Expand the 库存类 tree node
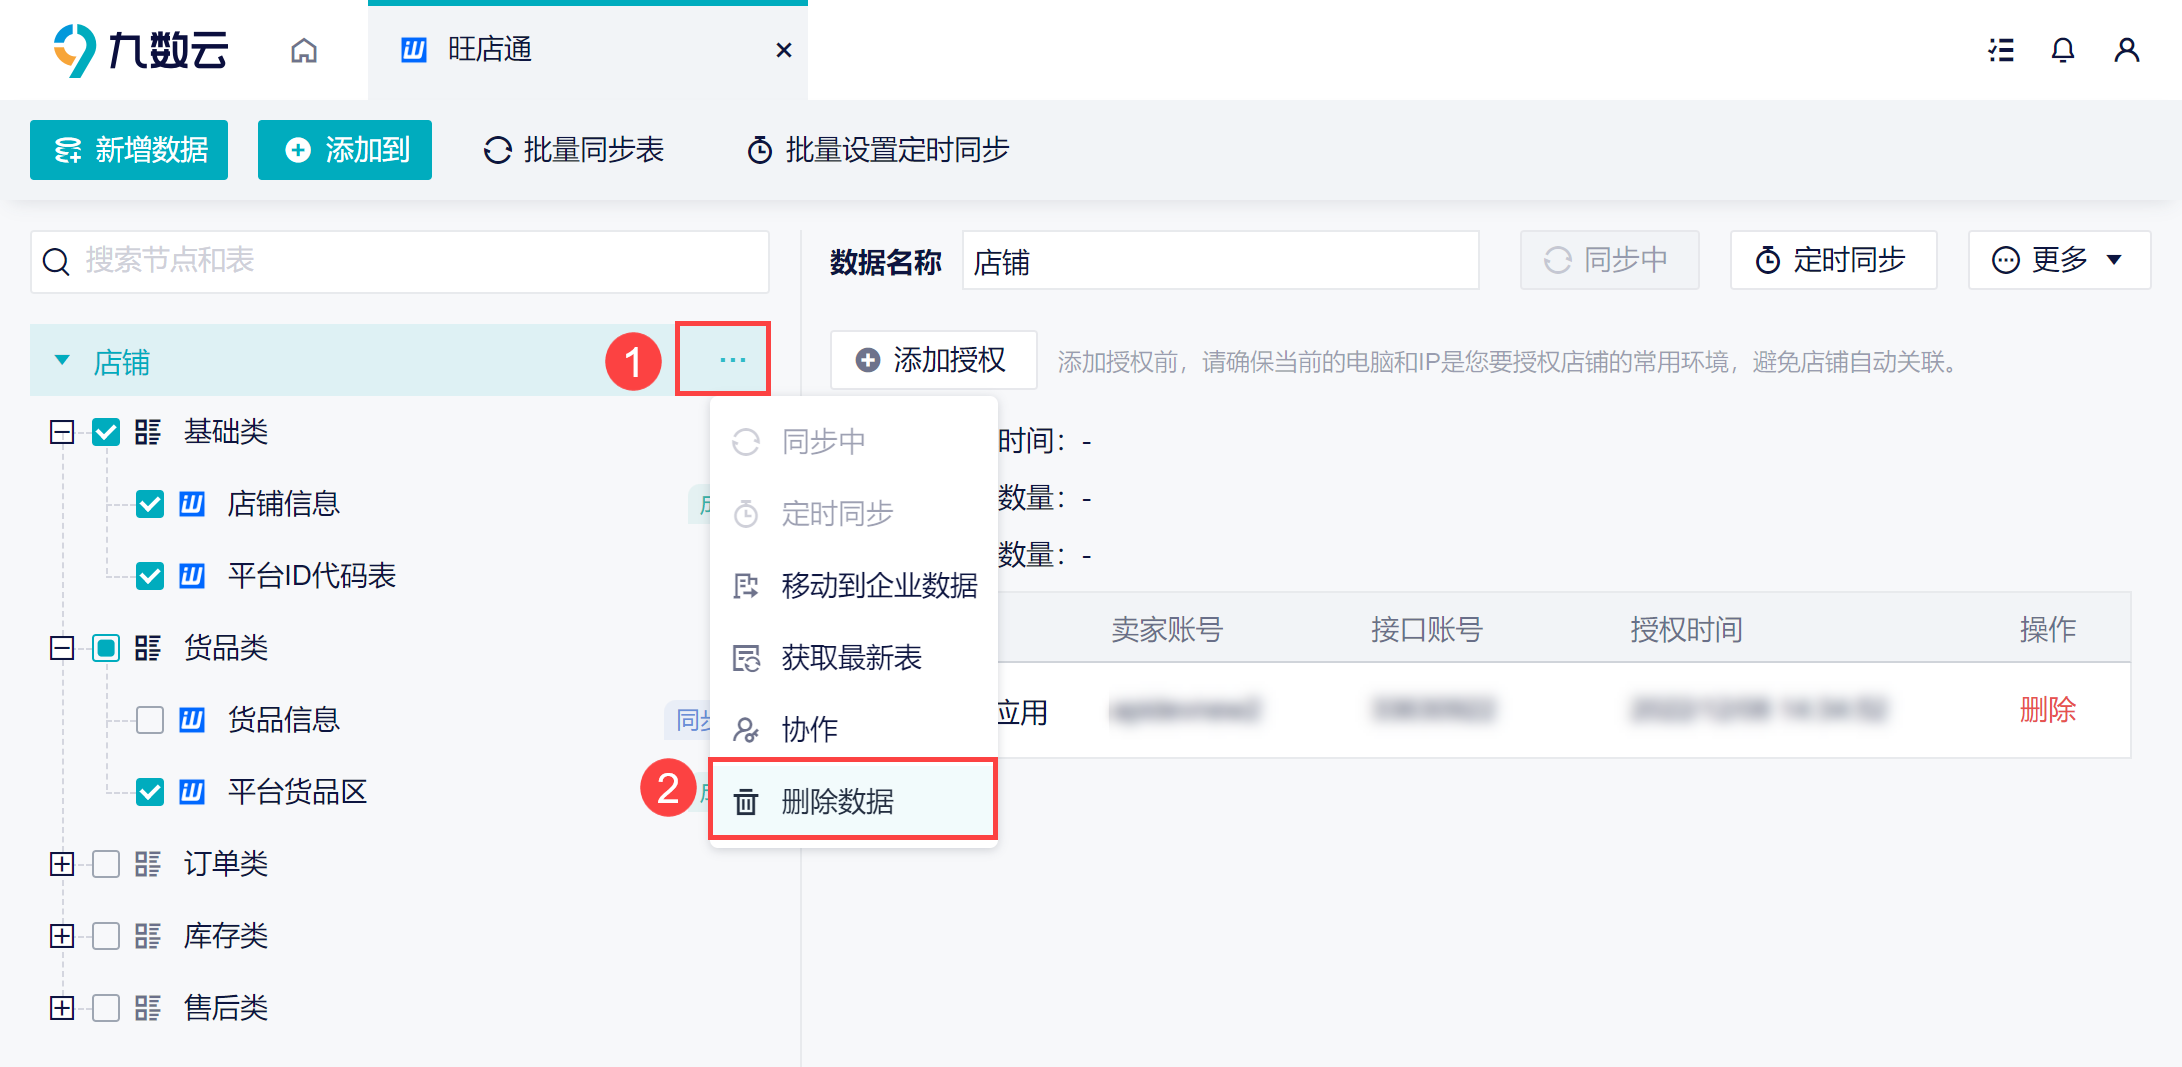The height and width of the screenshot is (1067, 2182). (62, 936)
